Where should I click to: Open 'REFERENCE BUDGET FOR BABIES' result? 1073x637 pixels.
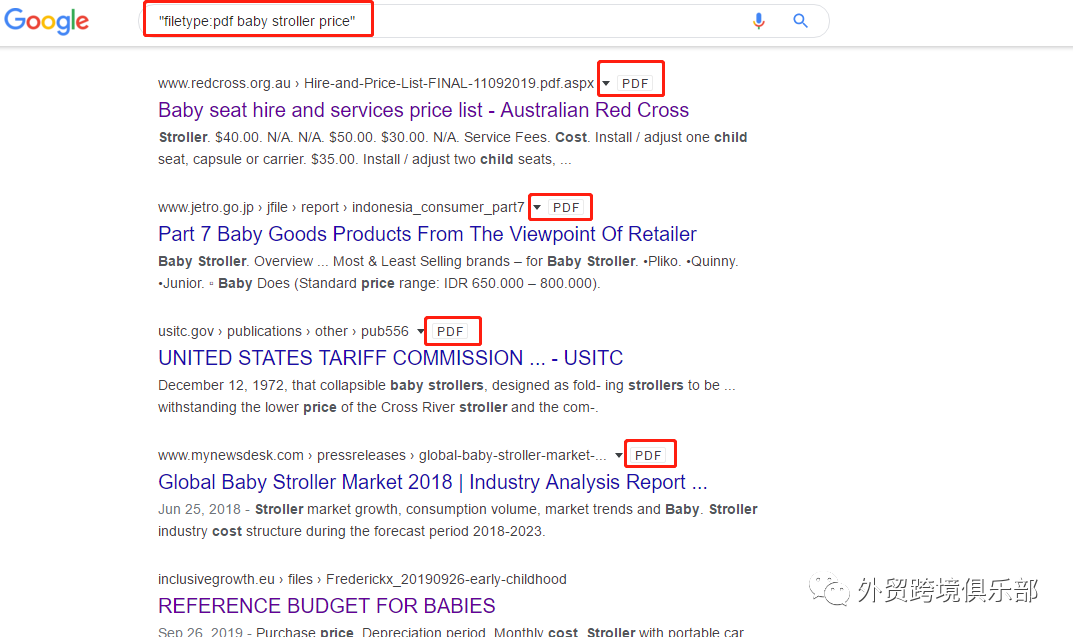click(x=326, y=606)
